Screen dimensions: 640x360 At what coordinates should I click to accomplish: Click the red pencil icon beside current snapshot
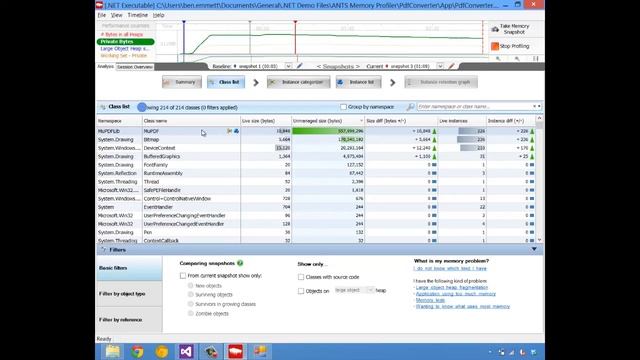click(451, 66)
